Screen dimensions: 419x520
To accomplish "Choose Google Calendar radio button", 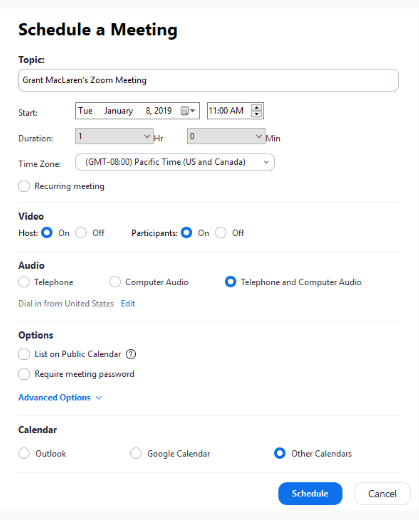I will click(x=136, y=453).
